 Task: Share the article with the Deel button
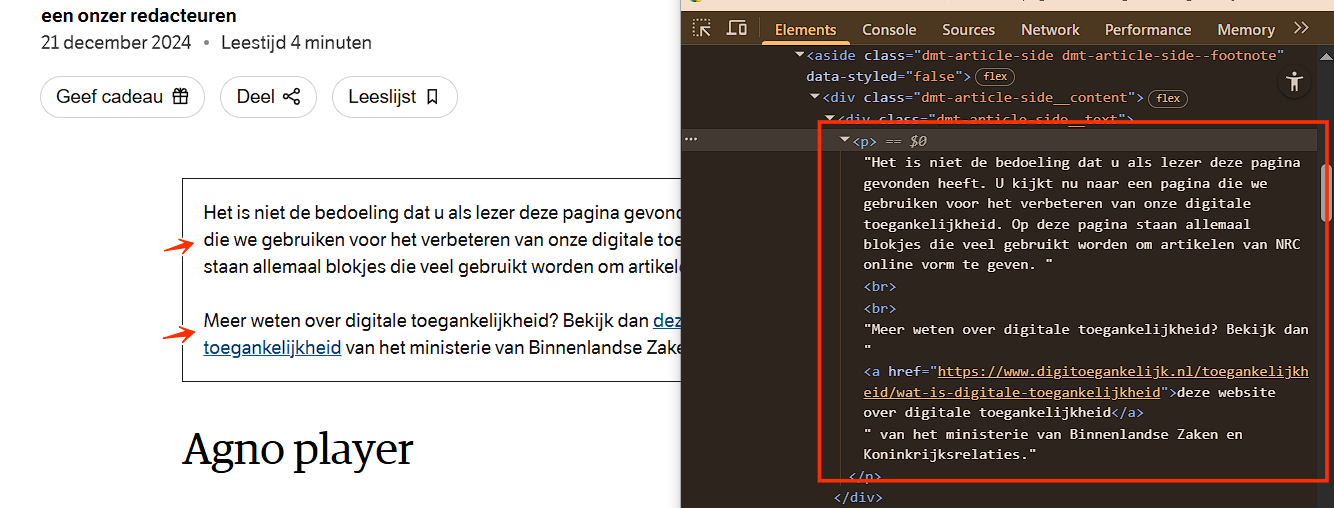pos(268,97)
